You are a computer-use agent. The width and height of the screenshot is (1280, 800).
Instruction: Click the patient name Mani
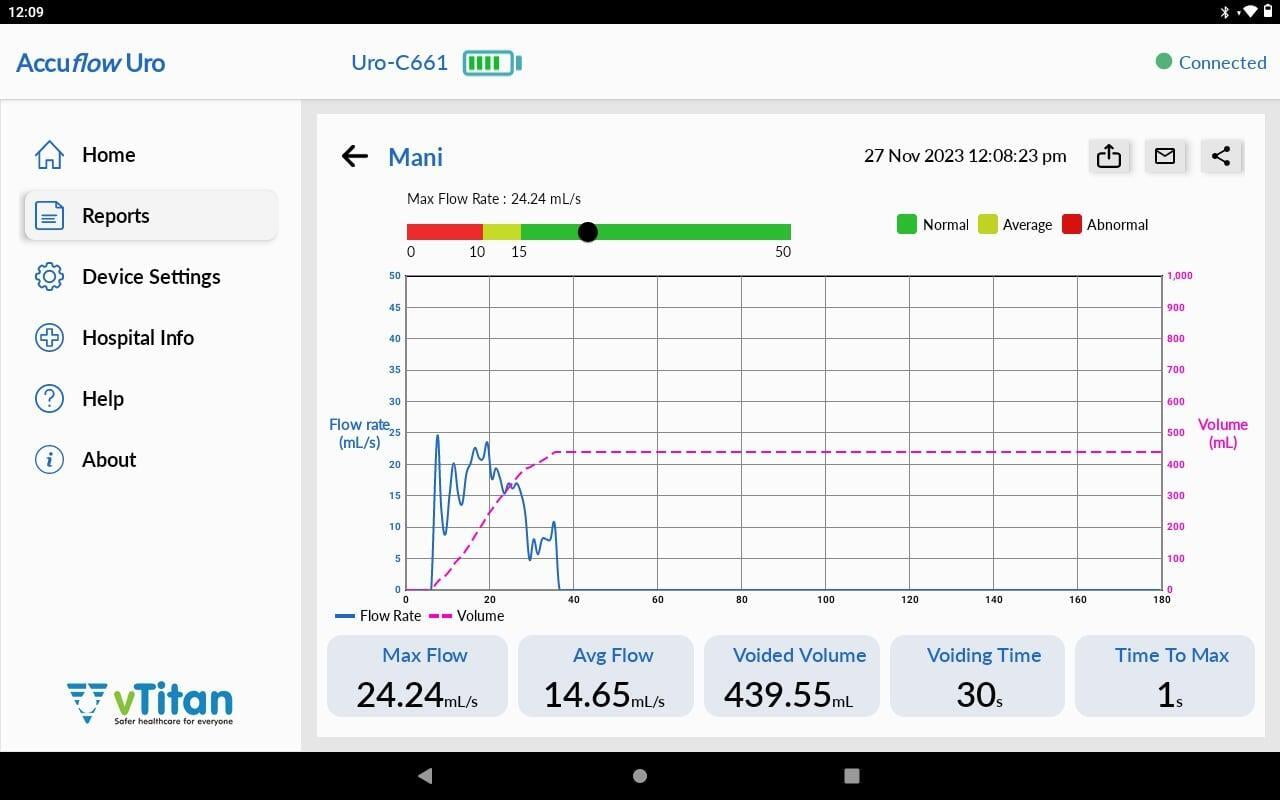415,157
